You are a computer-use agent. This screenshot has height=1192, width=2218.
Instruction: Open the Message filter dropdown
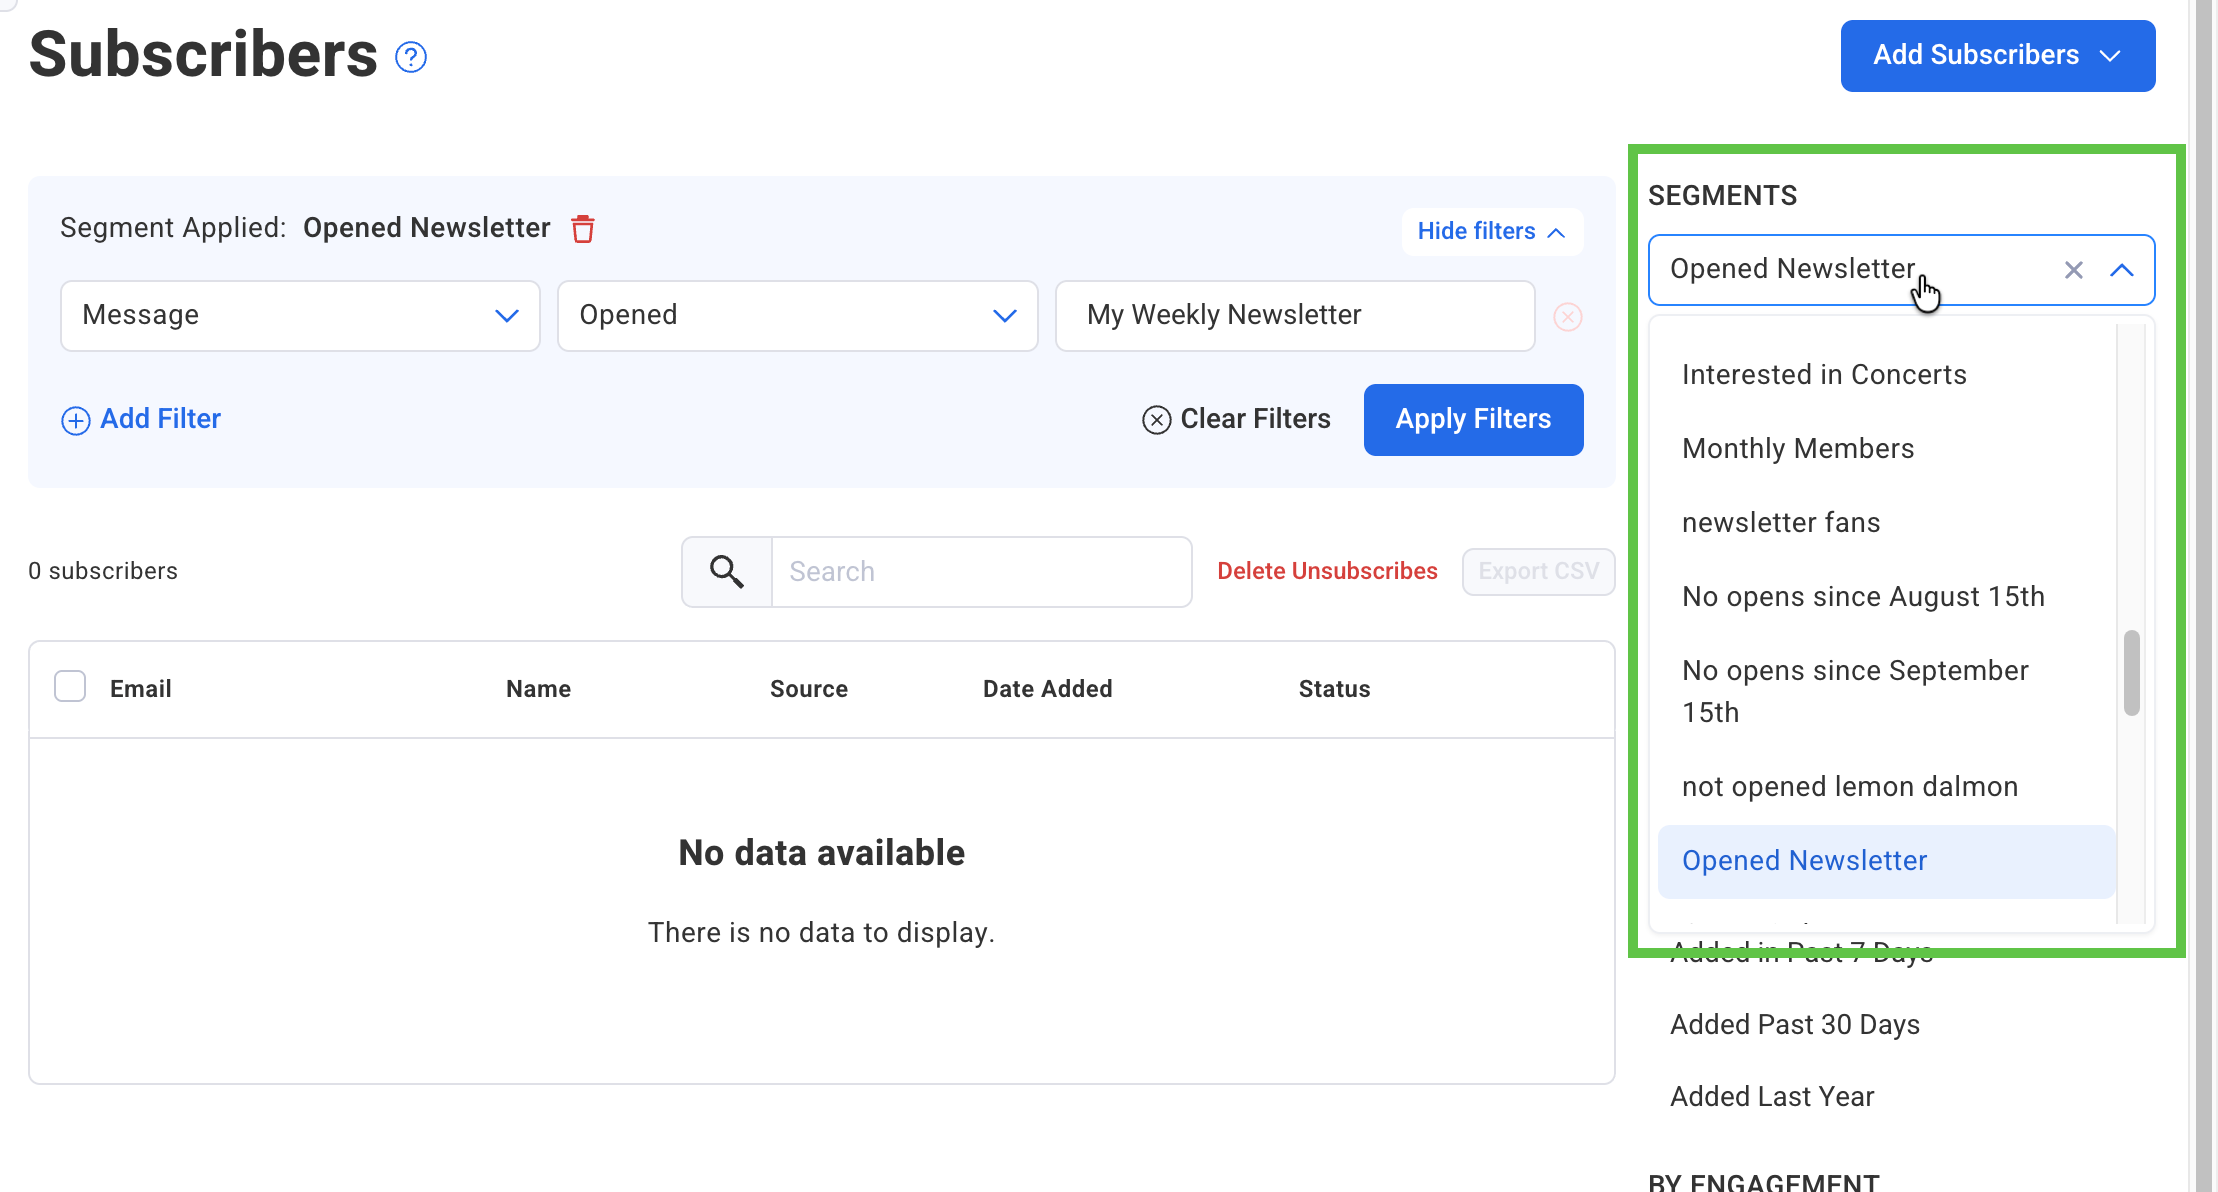click(x=300, y=316)
